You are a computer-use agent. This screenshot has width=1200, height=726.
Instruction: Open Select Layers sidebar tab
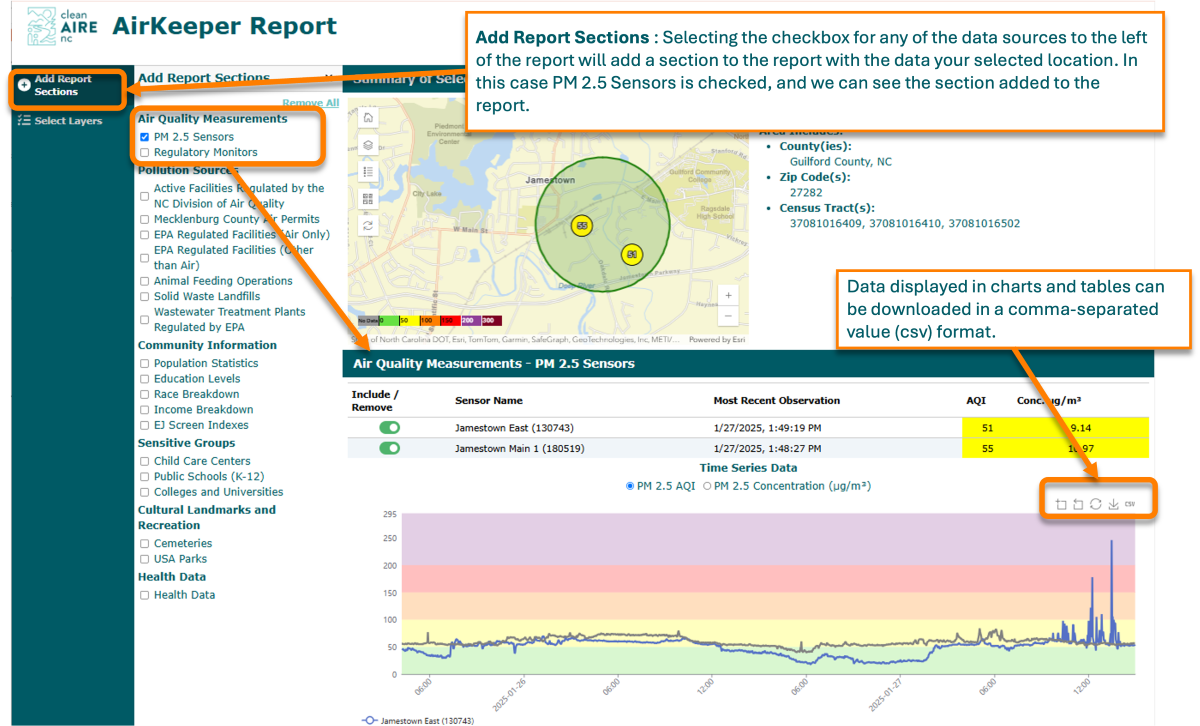[x=66, y=121]
